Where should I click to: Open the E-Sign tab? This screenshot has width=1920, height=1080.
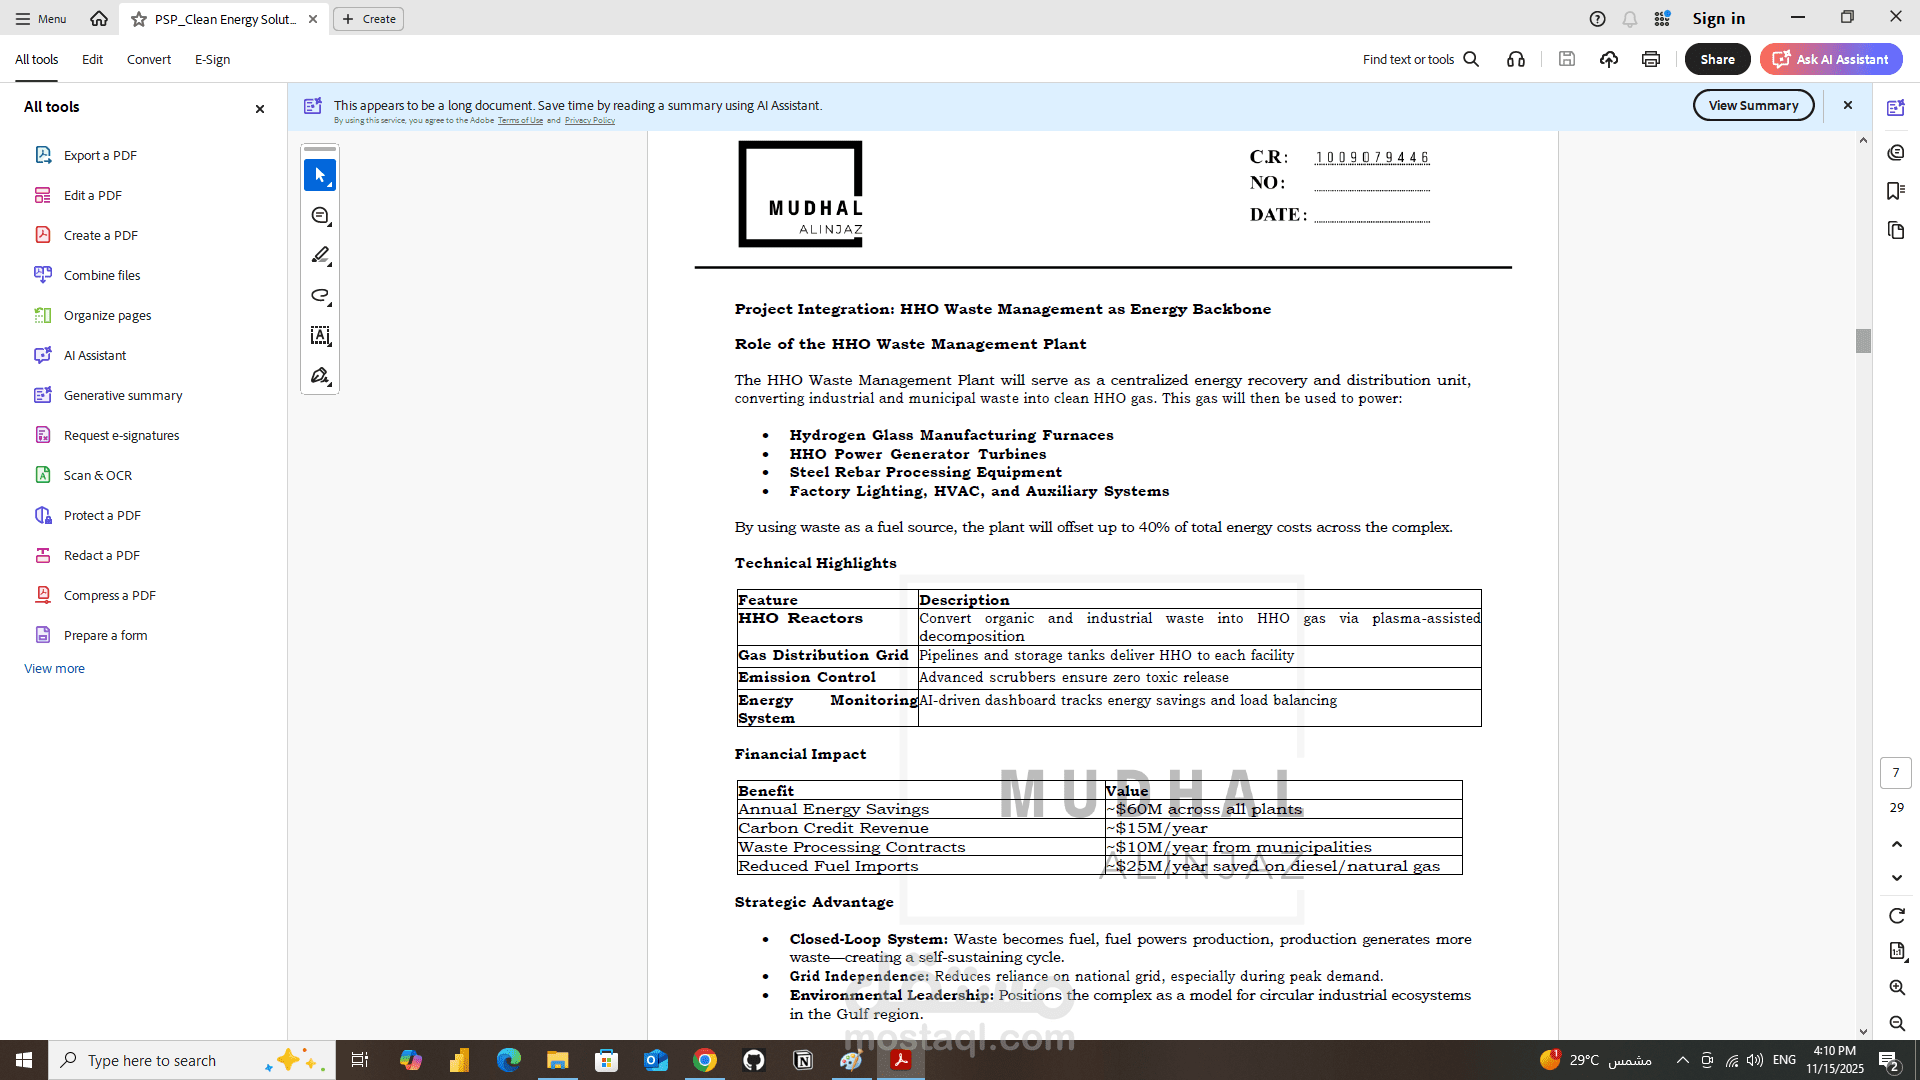(212, 59)
